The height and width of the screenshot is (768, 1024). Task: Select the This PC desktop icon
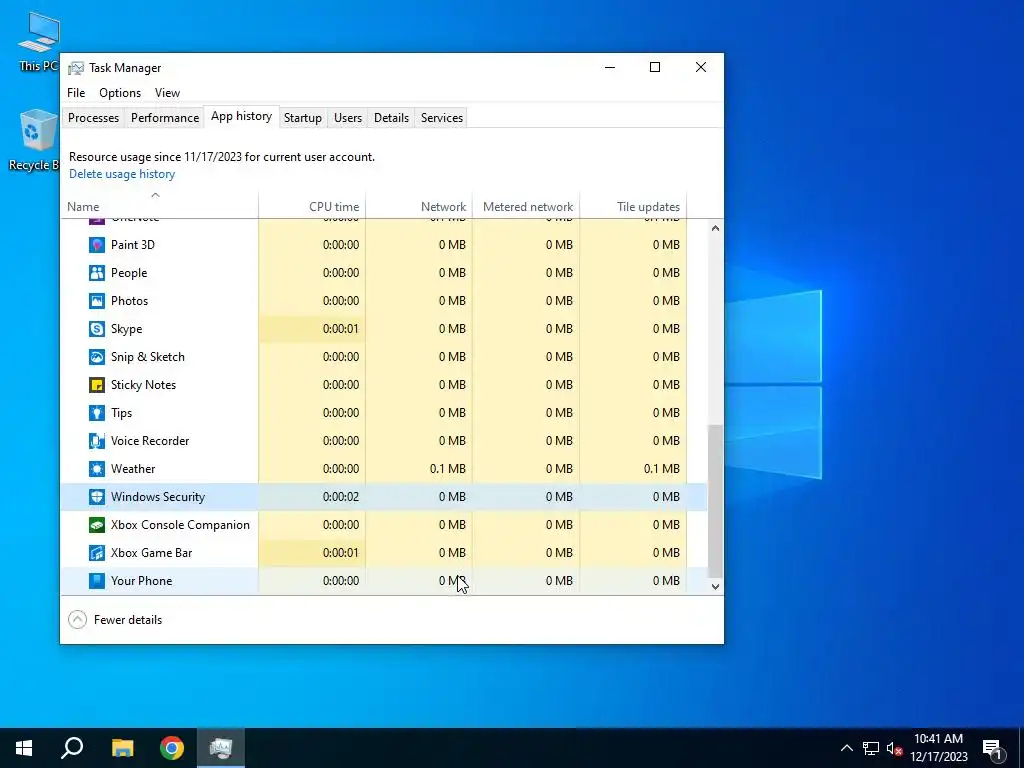38,42
